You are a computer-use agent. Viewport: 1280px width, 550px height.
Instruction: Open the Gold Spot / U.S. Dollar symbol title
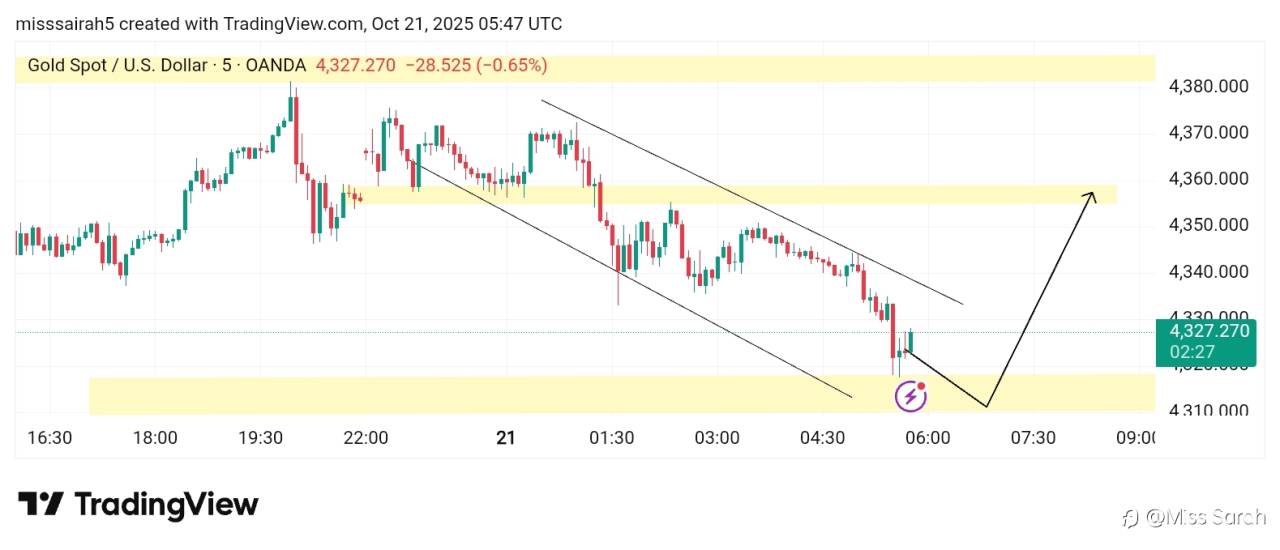[110, 66]
